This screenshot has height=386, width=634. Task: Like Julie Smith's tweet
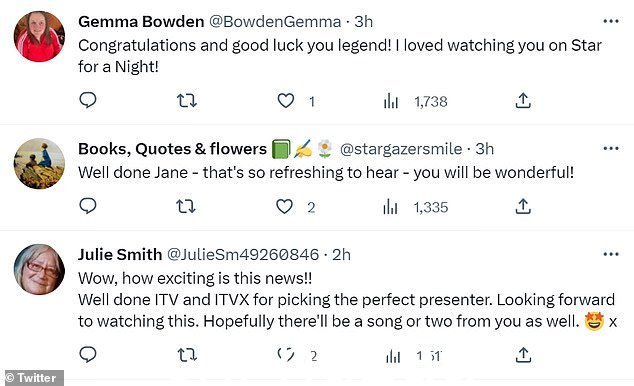click(286, 355)
